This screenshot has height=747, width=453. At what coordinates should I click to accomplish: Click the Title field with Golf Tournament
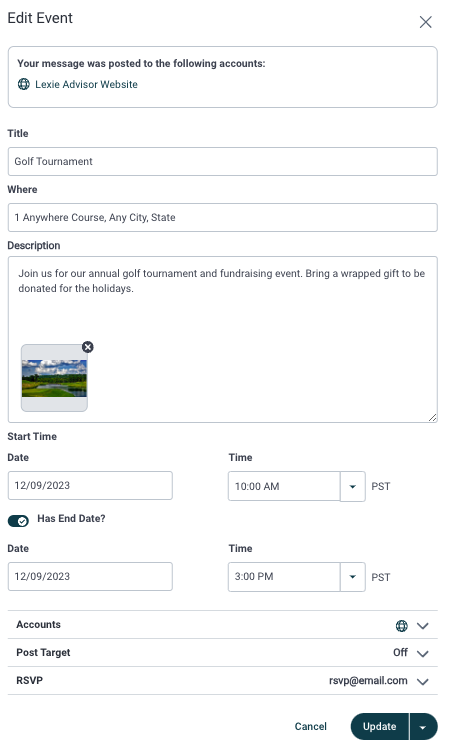click(222, 162)
